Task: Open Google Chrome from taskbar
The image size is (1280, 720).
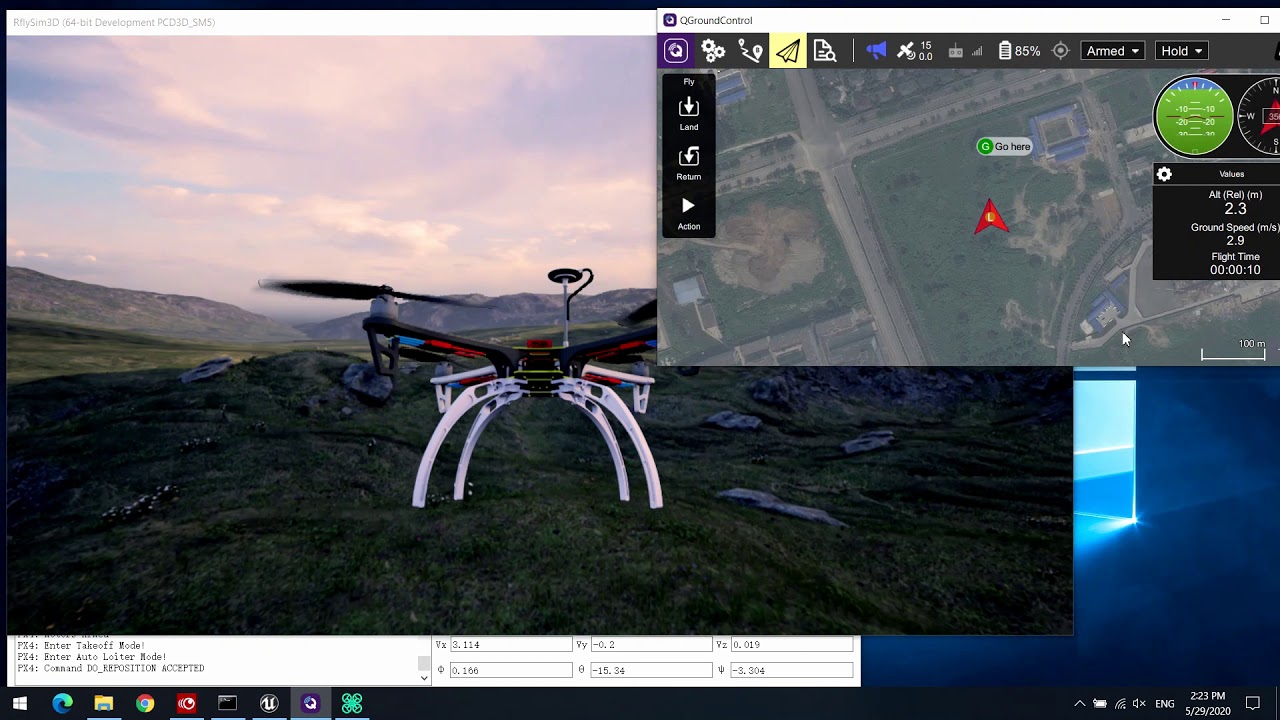Action: click(x=145, y=704)
